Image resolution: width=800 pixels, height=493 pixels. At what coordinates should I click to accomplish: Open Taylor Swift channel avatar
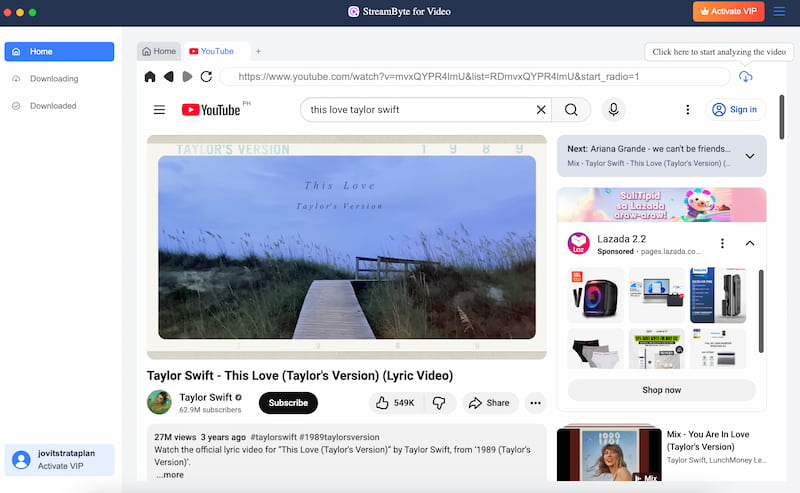(159, 402)
